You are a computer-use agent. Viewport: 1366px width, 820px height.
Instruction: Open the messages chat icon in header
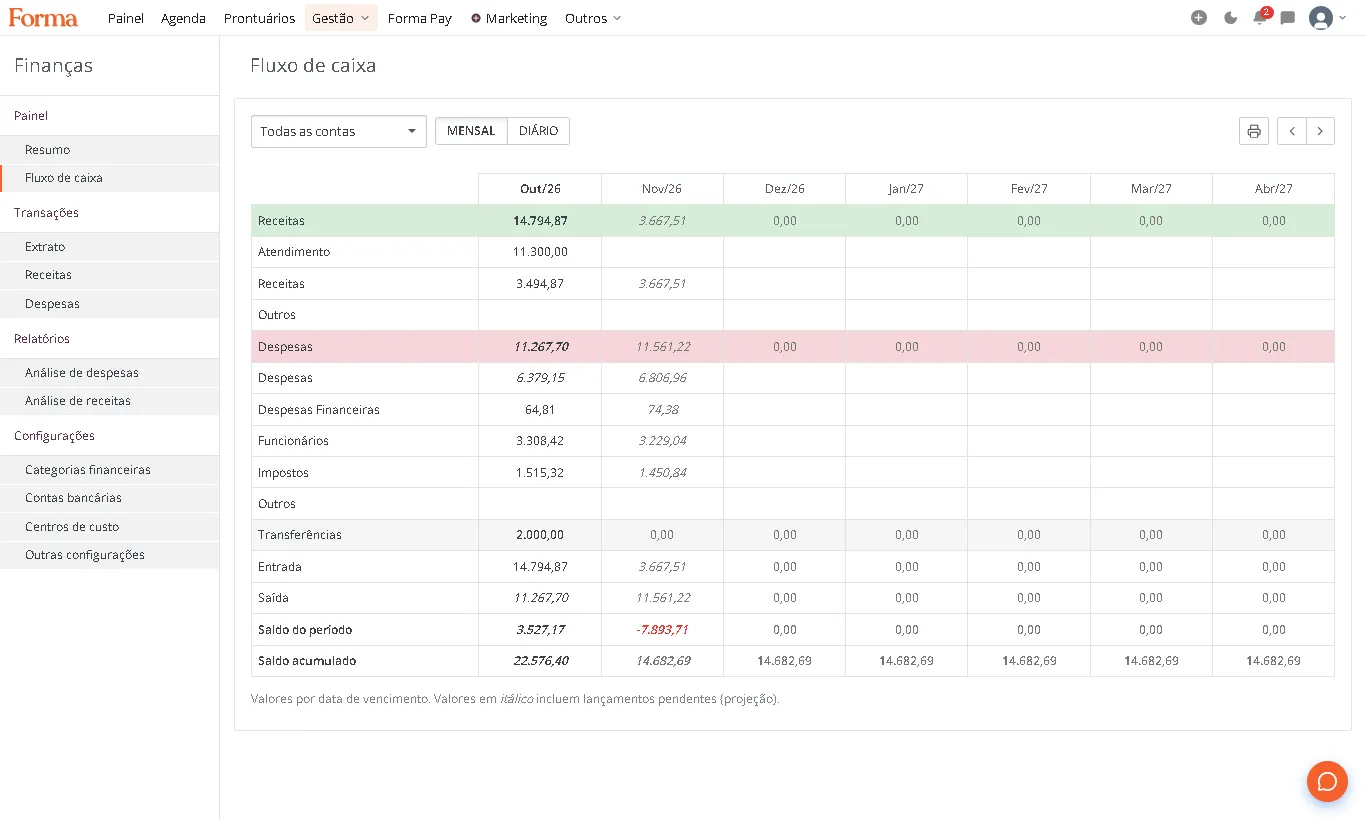click(x=1288, y=18)
